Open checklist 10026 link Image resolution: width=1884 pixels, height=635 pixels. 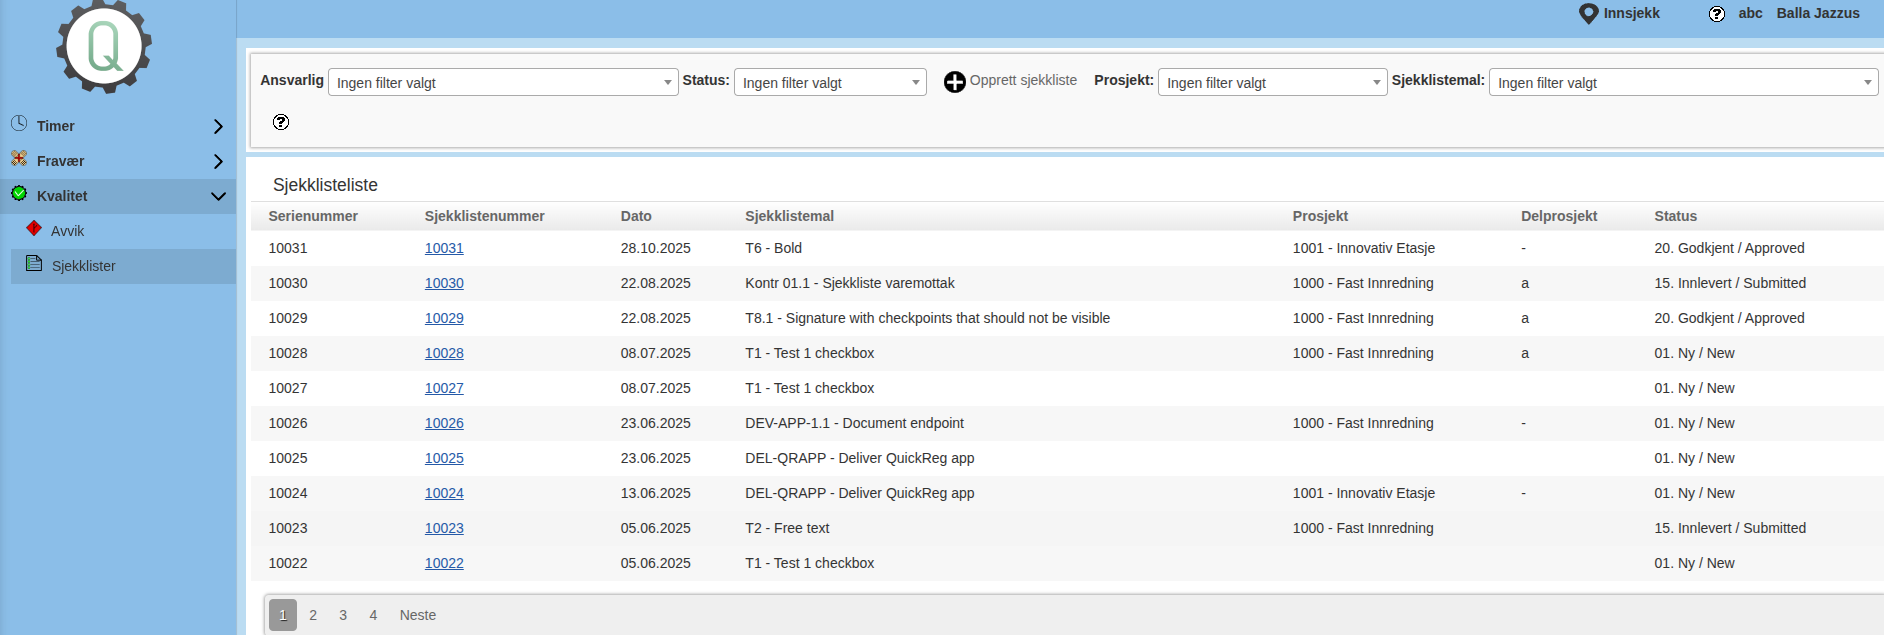(444, 423)
